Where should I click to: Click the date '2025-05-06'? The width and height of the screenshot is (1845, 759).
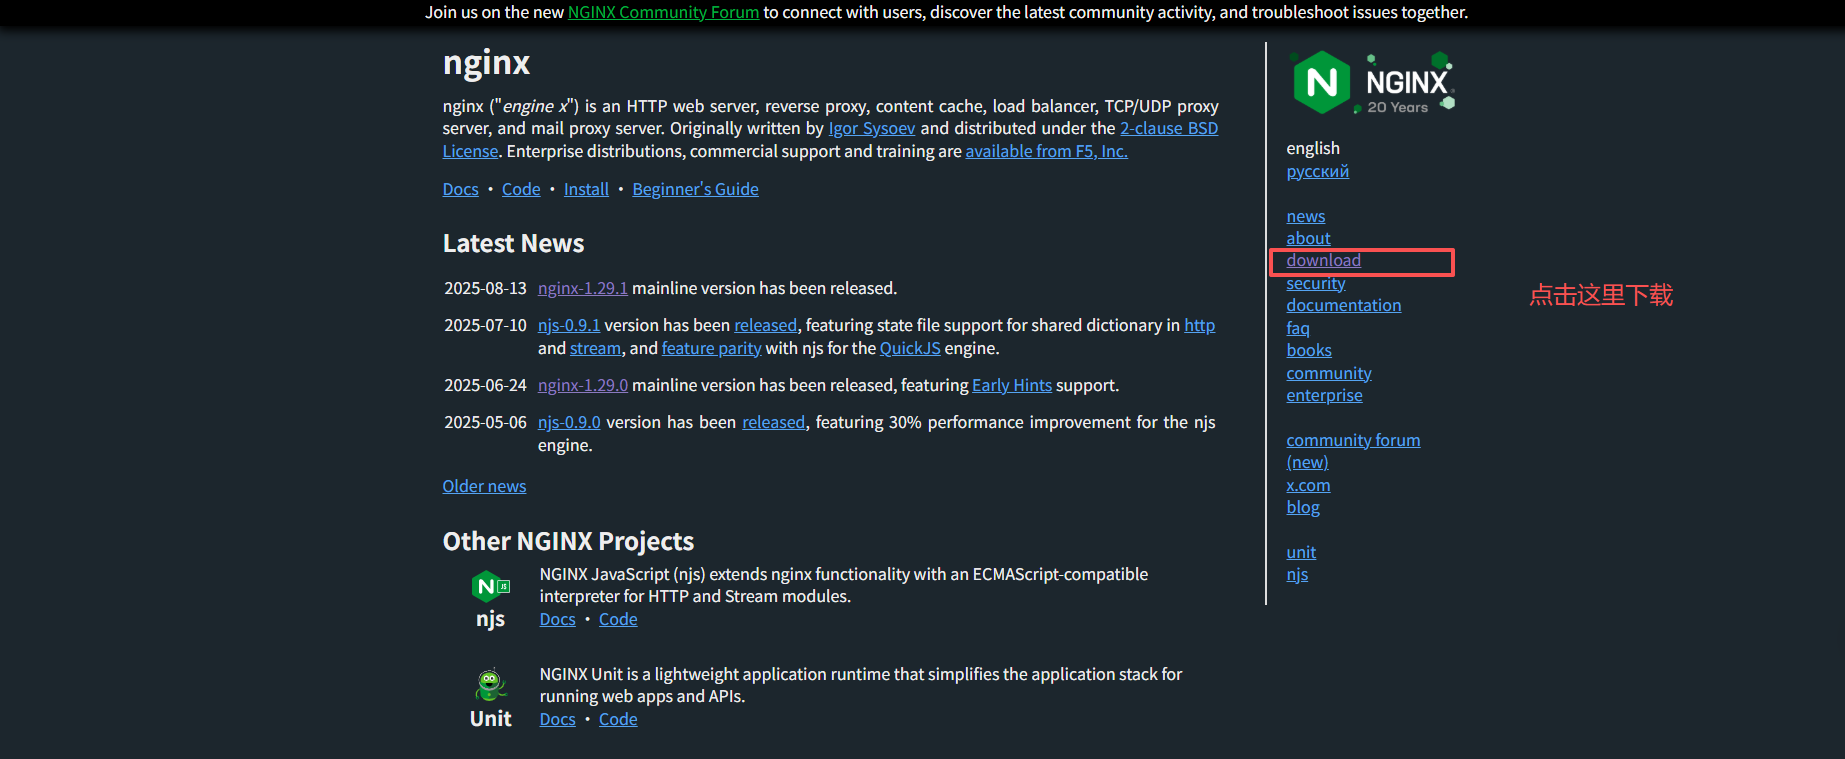coord(485,422)
